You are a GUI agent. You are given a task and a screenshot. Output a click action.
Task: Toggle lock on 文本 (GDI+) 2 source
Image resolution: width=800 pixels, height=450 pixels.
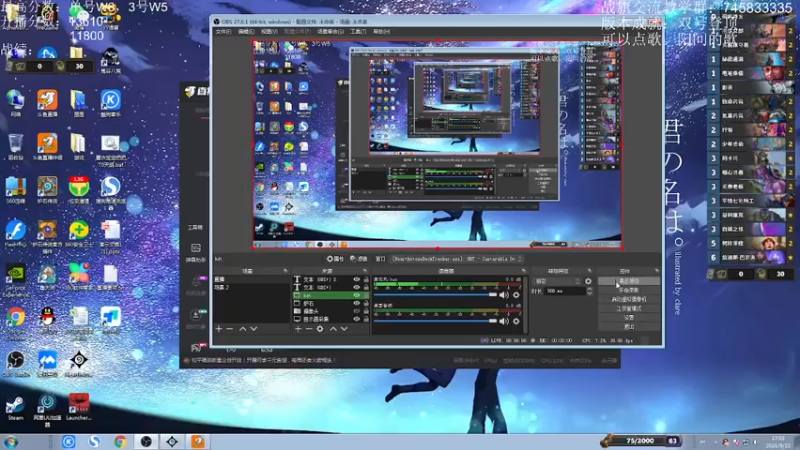(366, 280)
